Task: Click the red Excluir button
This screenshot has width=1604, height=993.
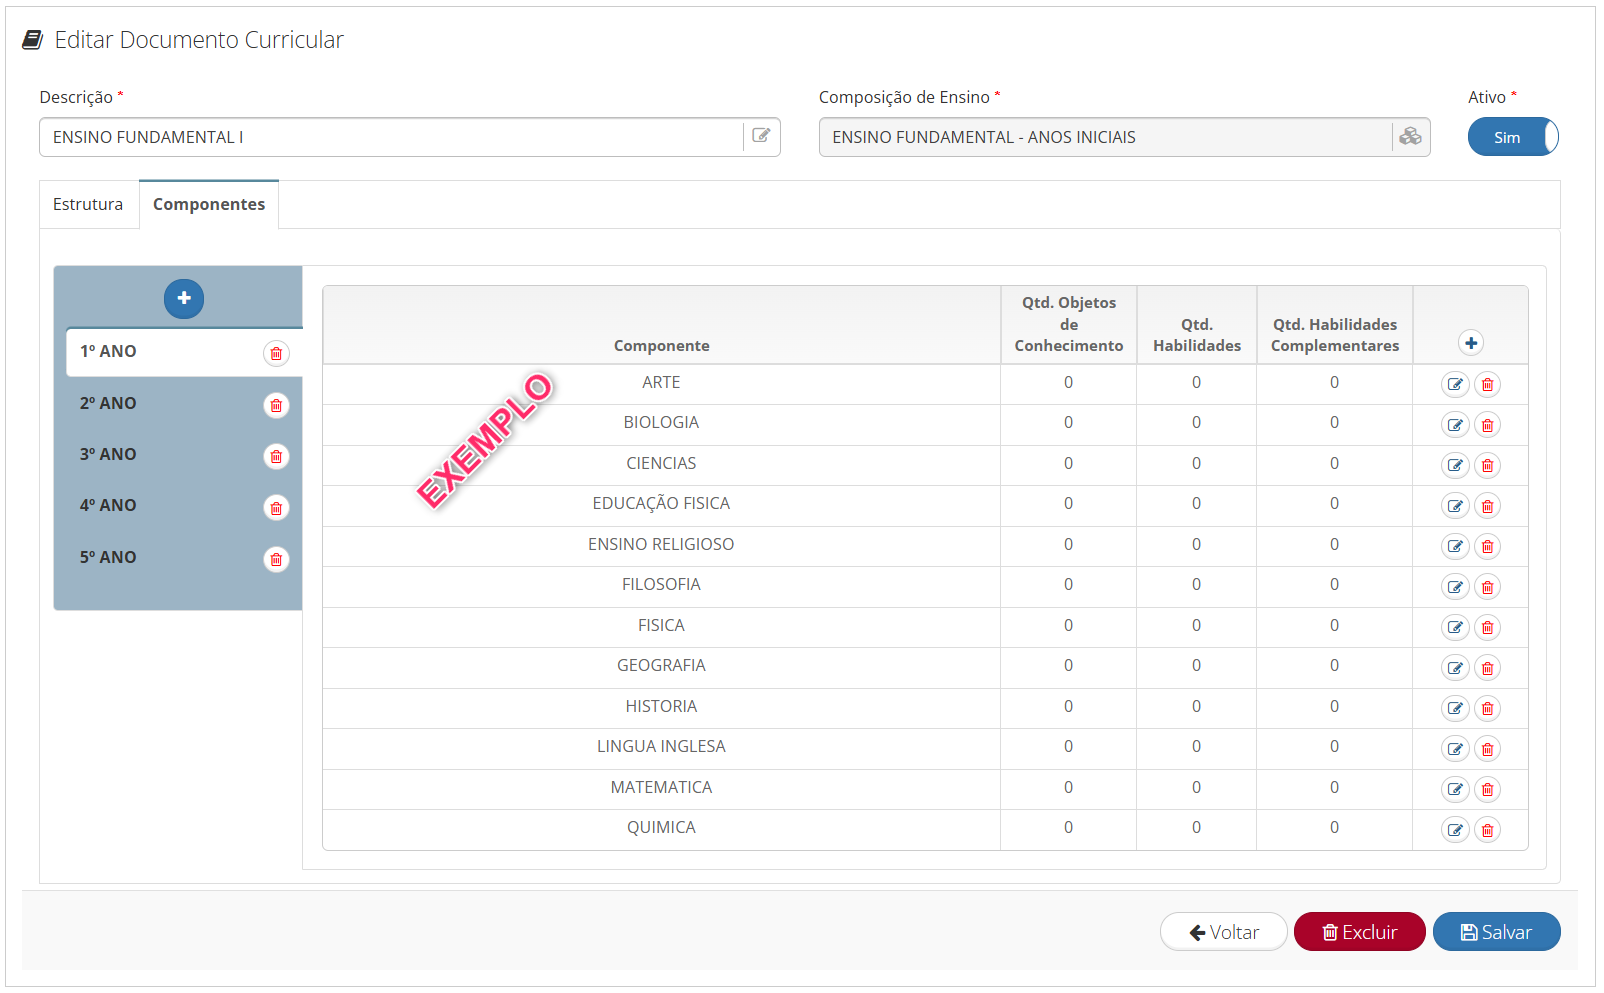Action: pos(1359,932)
